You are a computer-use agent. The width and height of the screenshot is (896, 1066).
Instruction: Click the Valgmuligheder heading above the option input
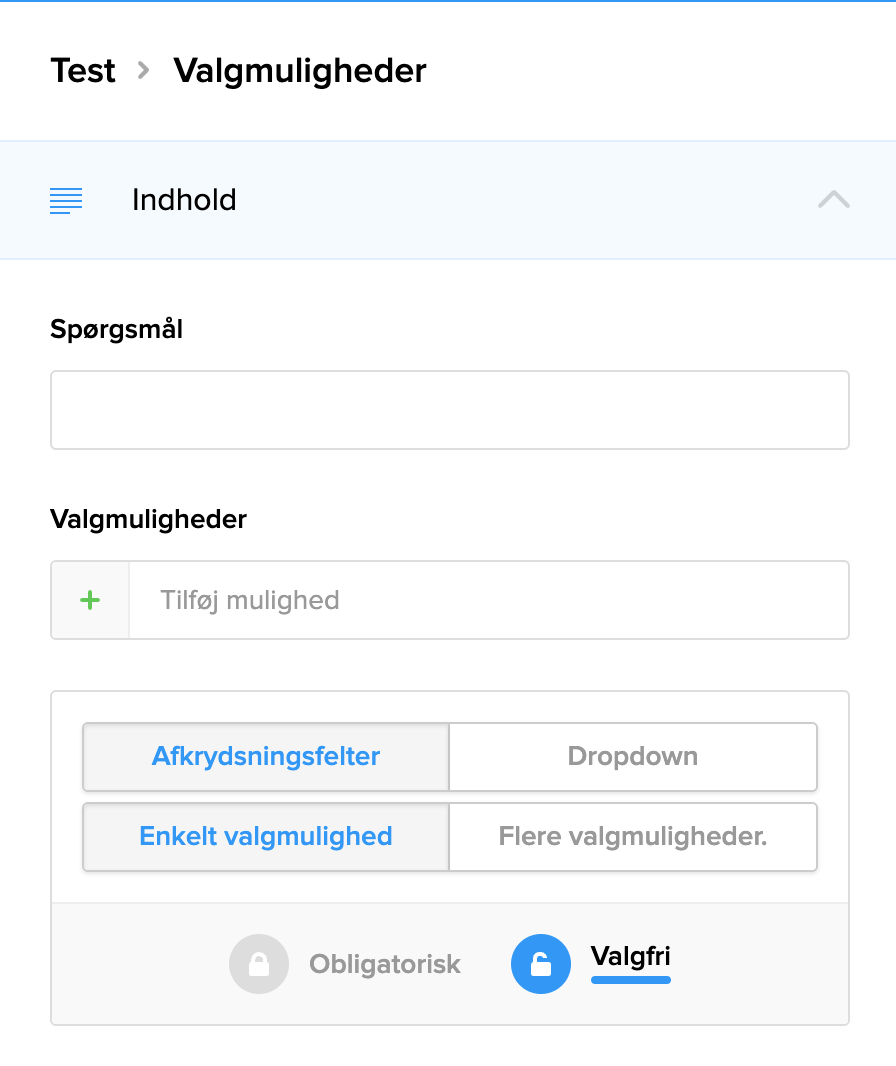tap(147, 519)
